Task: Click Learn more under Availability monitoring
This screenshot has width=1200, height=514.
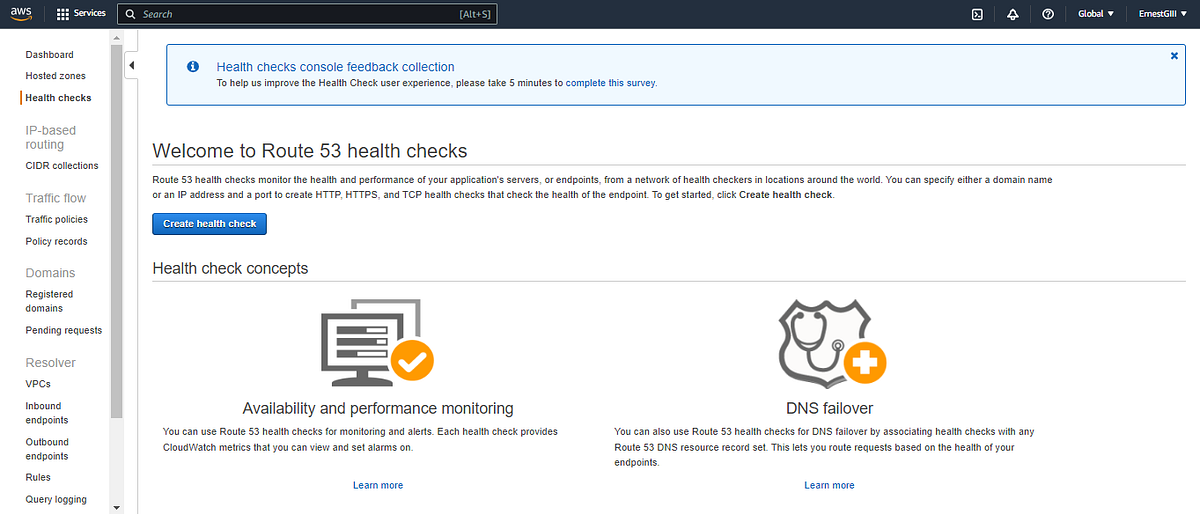Action: 378,485
